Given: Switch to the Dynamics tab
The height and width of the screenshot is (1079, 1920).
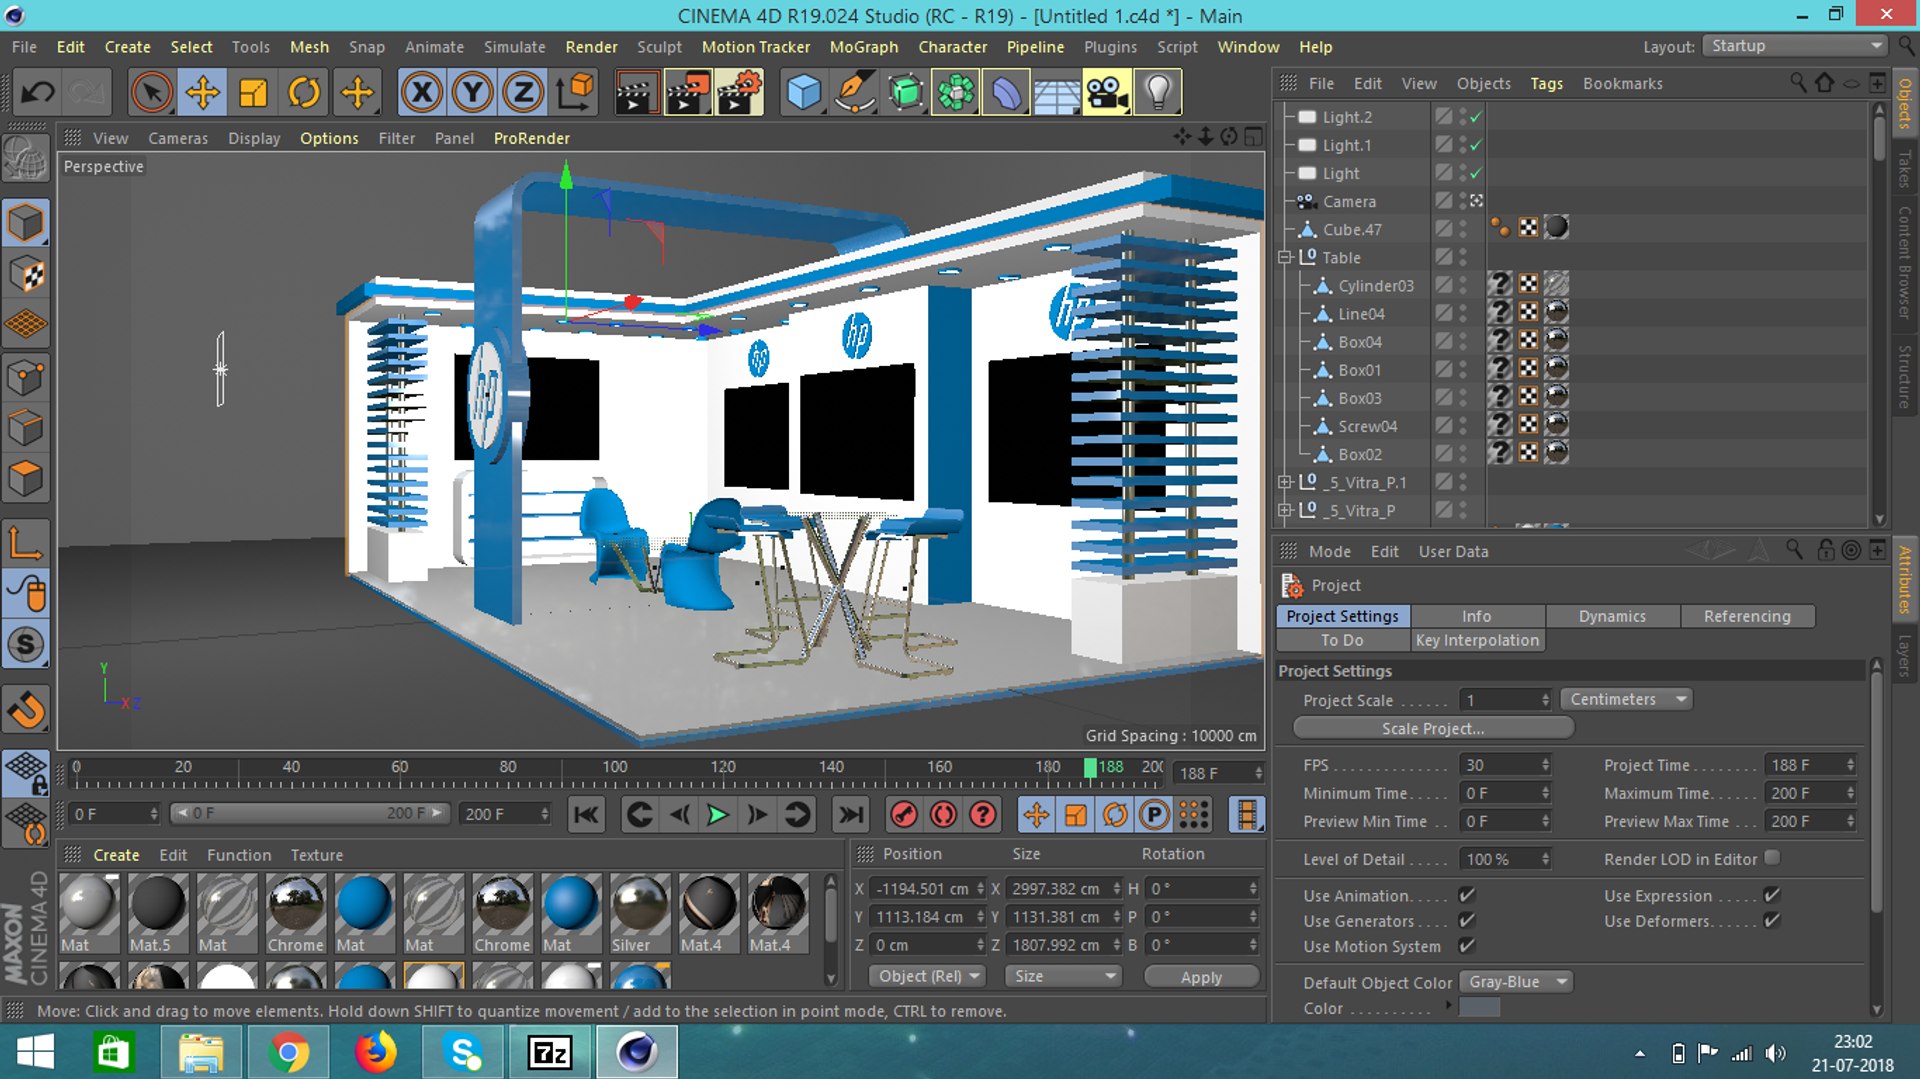Looking at the screenshot, I should pos(1612,616).
